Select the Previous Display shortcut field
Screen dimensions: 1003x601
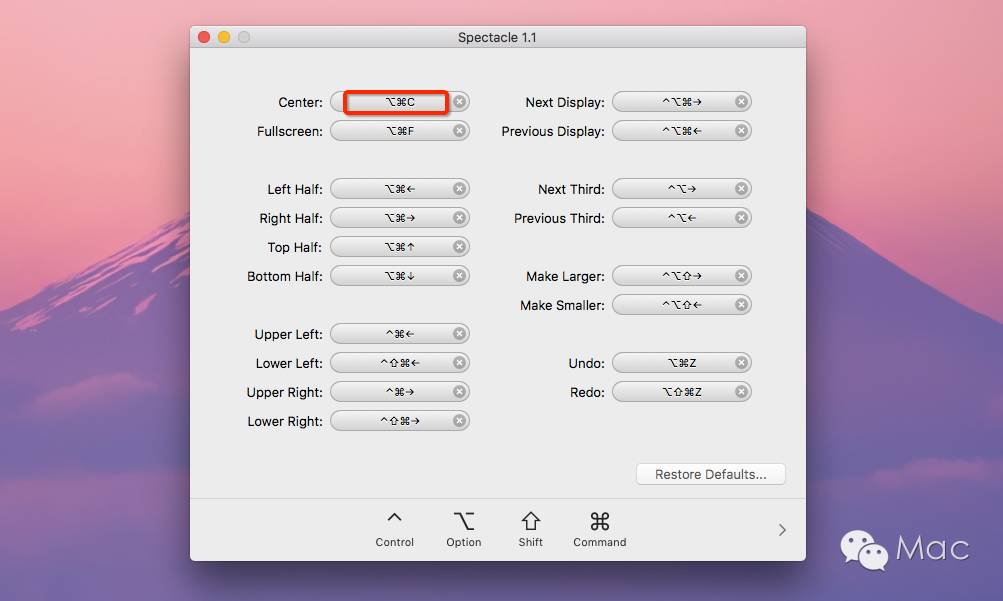(x=682, y=130)
